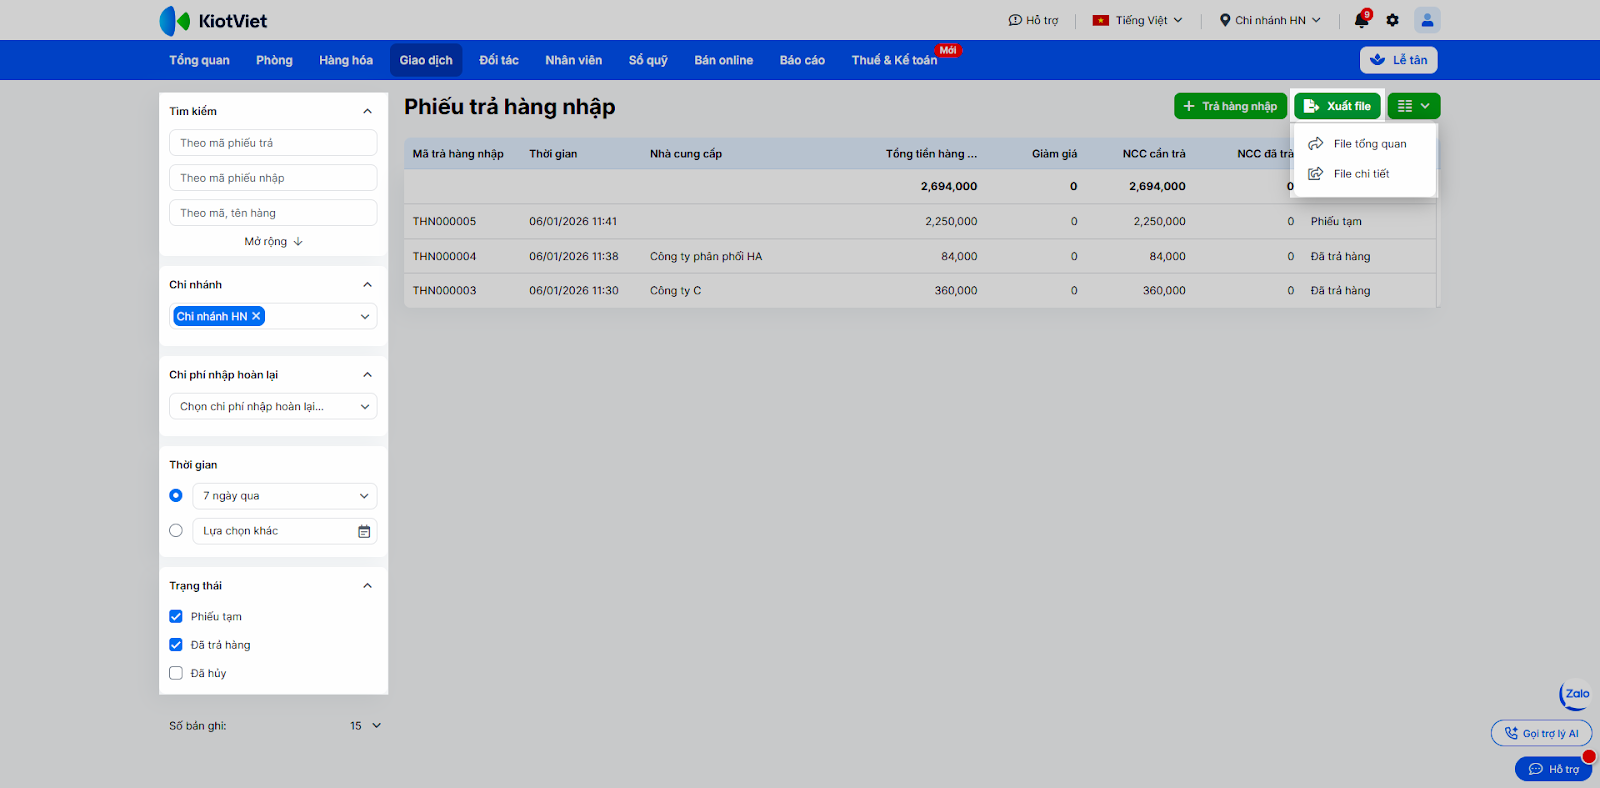Viewport: 1600px width, 788px height.
Task: Open Đối tác menu
Action: click(499, 60)
